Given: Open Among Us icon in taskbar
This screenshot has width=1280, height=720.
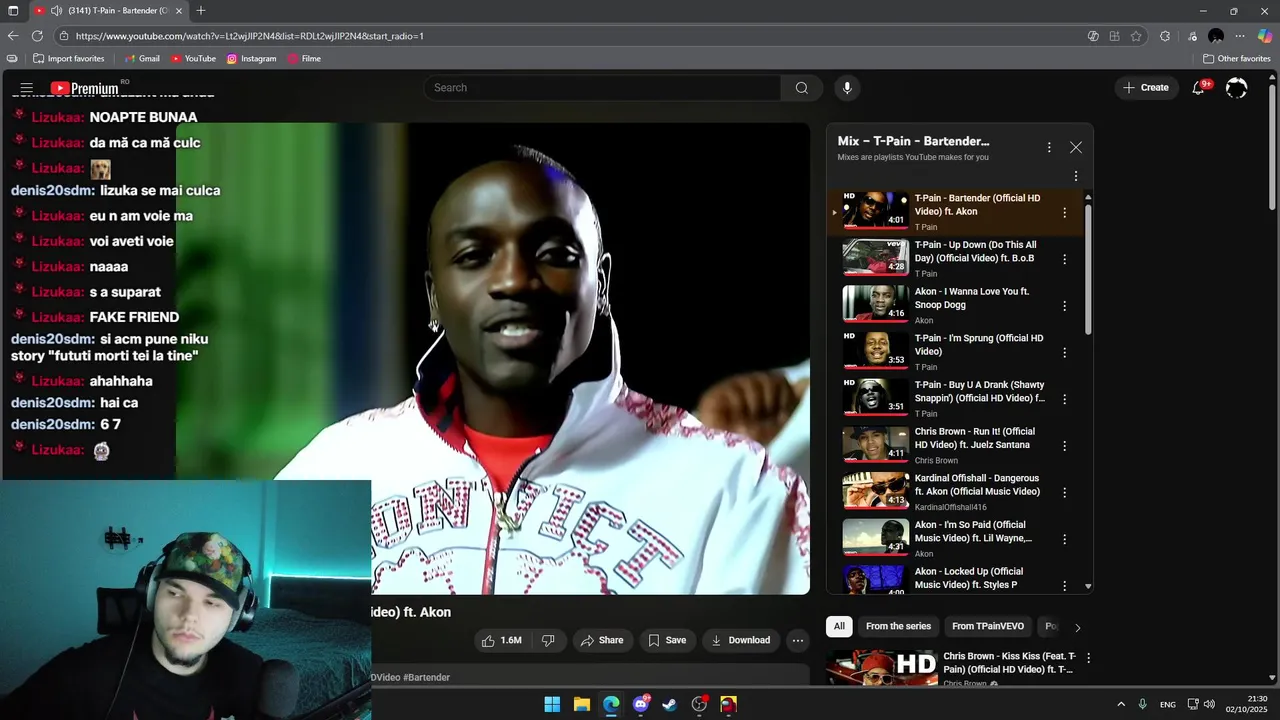Looking at the screenshot, I should tap(729, 704).
